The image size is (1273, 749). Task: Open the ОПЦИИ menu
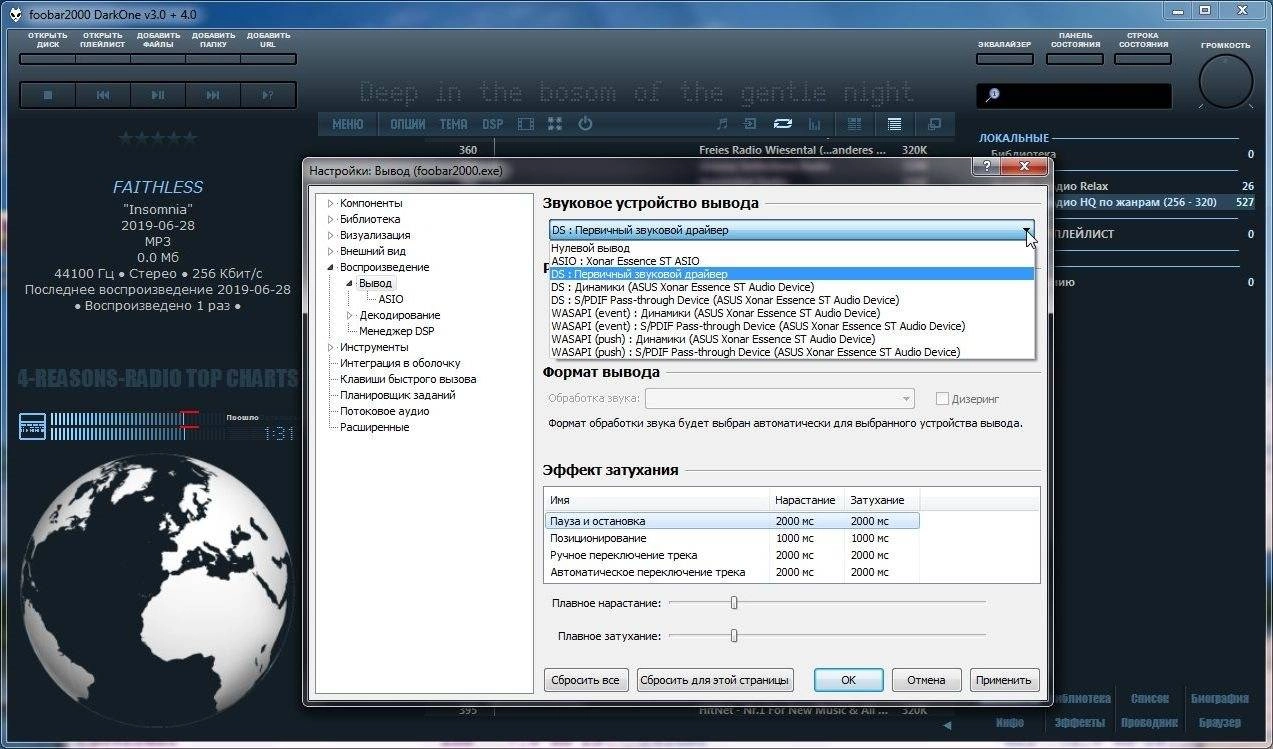coord(408,124)
